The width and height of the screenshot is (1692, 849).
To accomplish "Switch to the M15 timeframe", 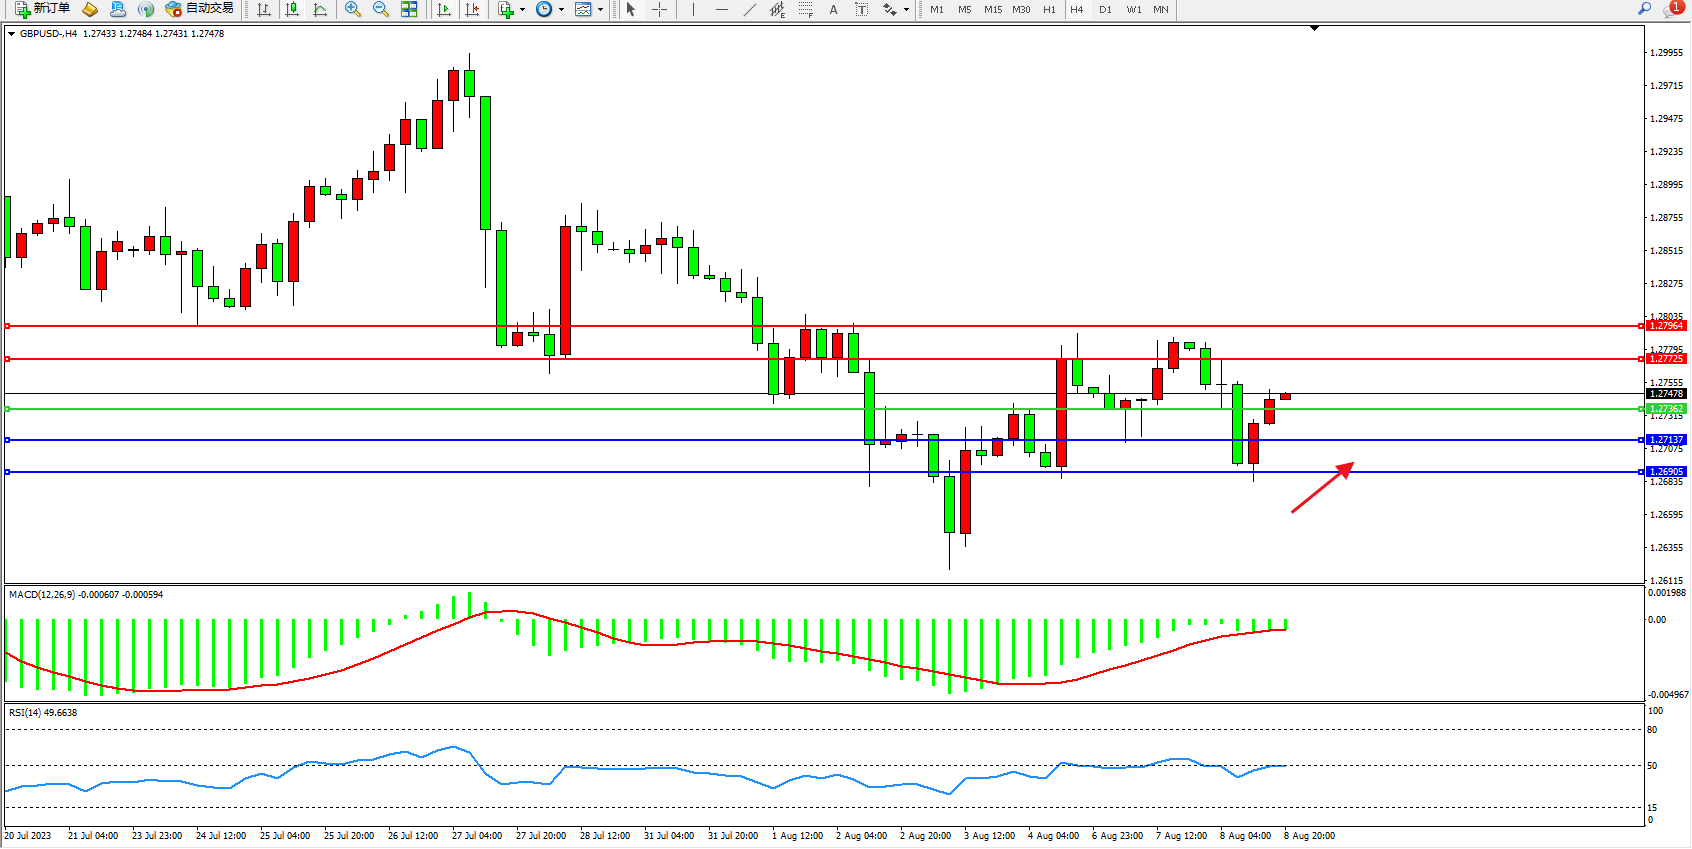I will click(992, 9).
